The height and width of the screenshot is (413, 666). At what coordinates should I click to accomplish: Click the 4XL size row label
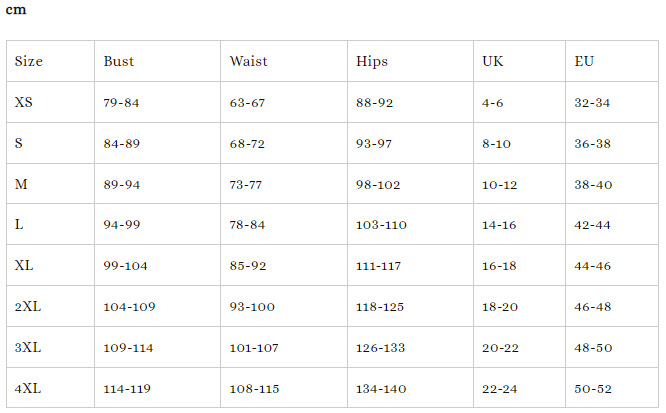pyautogui.click(x=28, y=388)
